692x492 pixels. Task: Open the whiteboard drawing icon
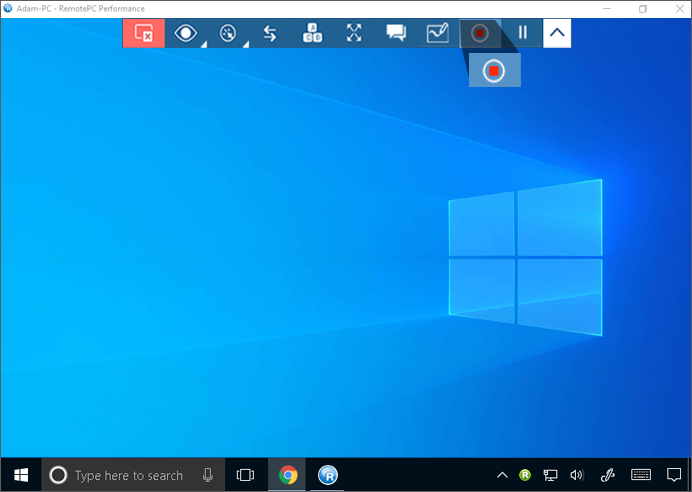pyautogui.click(x=438, y=33)
